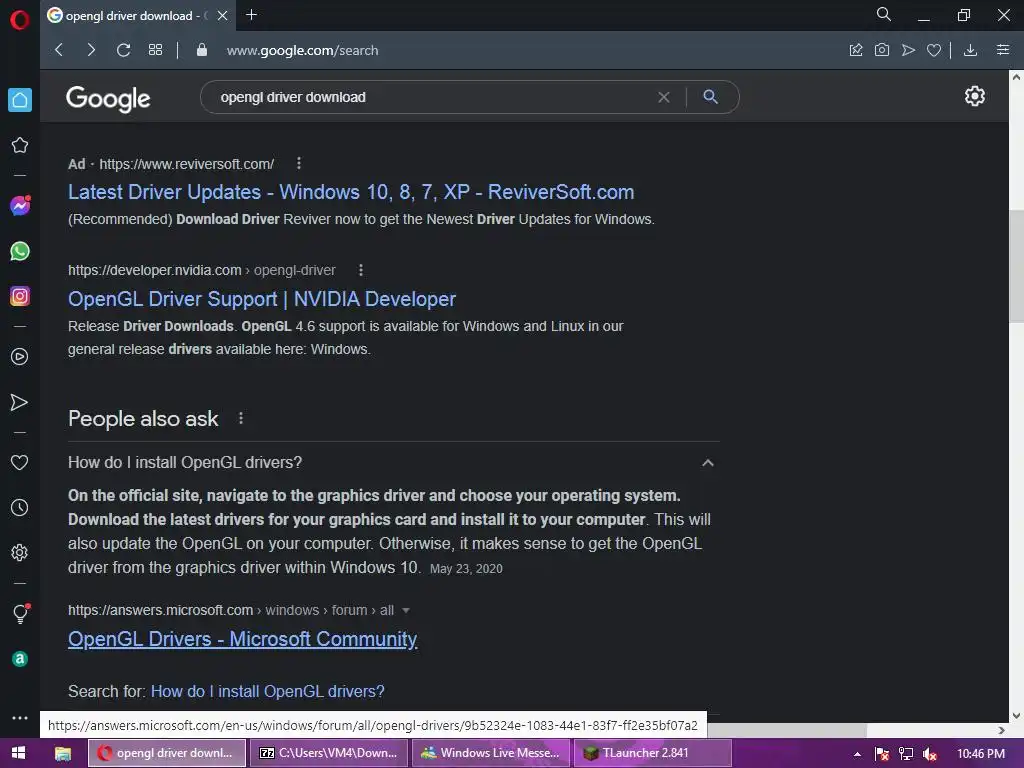This screenshot has height=768, width=1024.
Task: Open Action Center flag tray icon
Action: click(882, 754)
